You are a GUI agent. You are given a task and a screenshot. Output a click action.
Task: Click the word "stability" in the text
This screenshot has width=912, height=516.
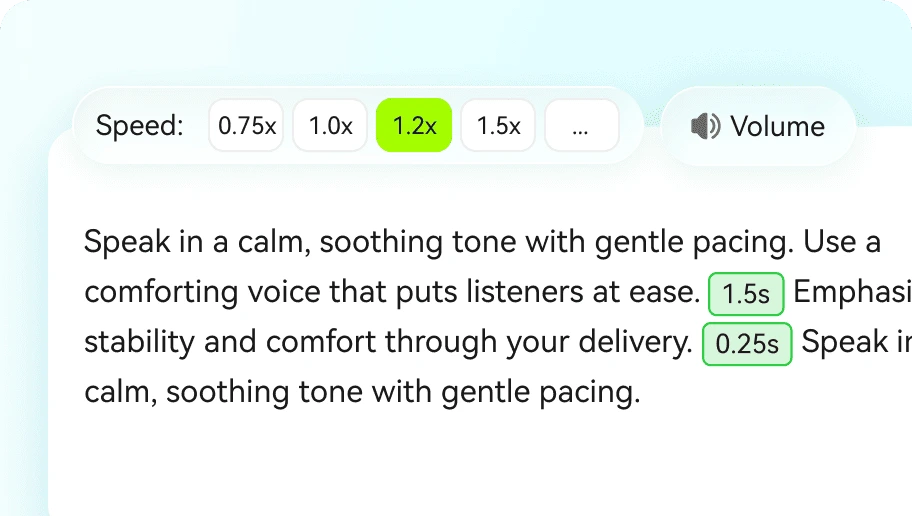pyautogui.click(x=139, y=343)
